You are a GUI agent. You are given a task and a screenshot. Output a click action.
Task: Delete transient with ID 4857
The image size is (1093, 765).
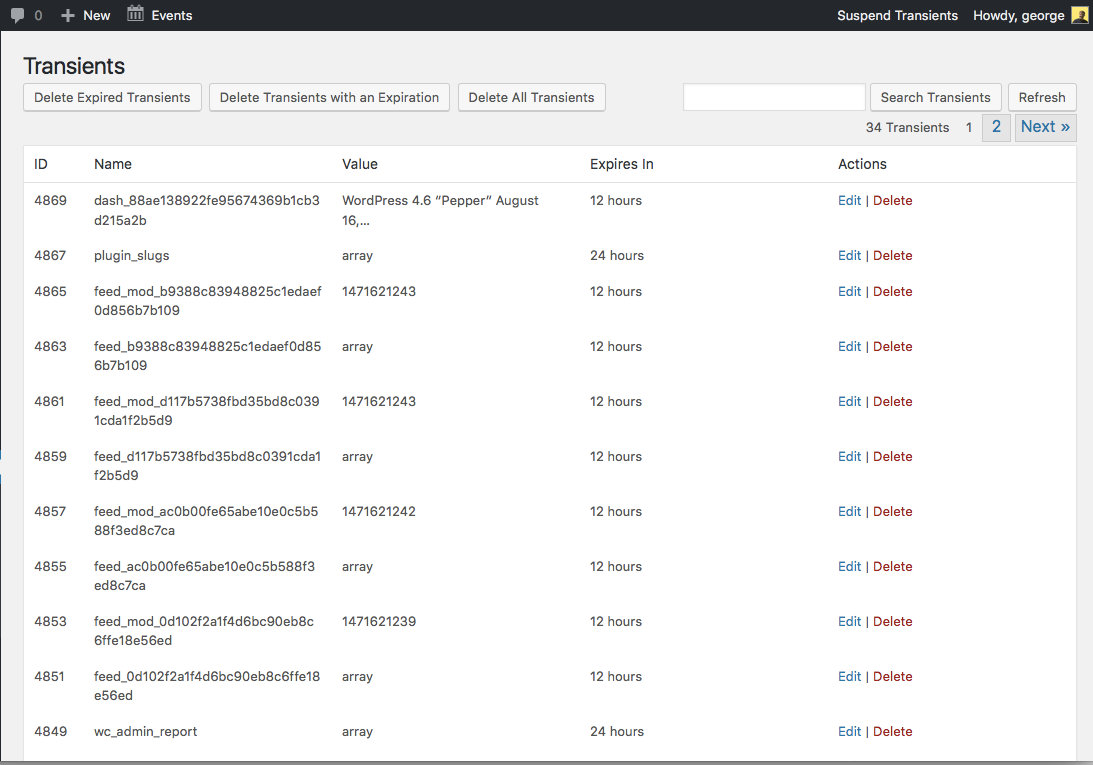point(892,511)
